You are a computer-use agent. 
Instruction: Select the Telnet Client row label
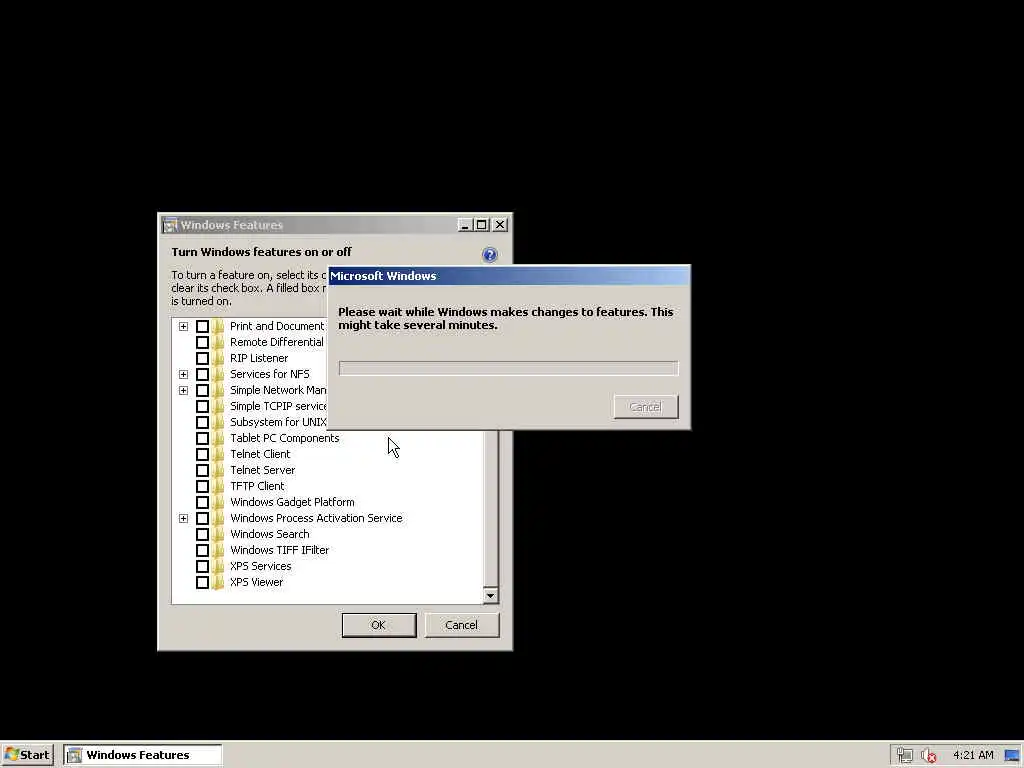point(260,455)
